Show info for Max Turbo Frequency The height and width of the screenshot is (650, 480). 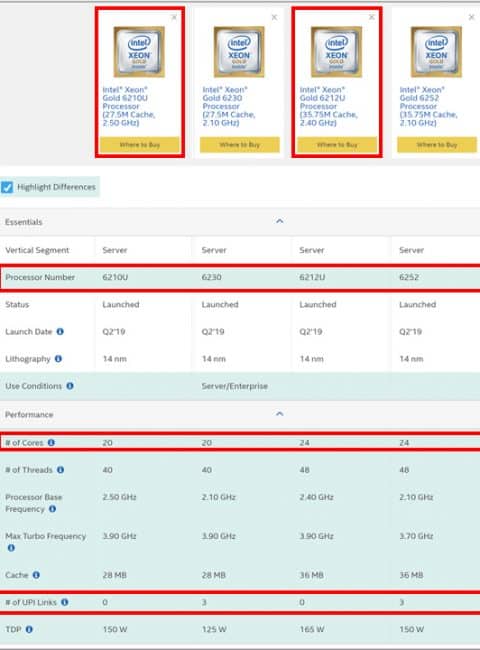(11, 548)
